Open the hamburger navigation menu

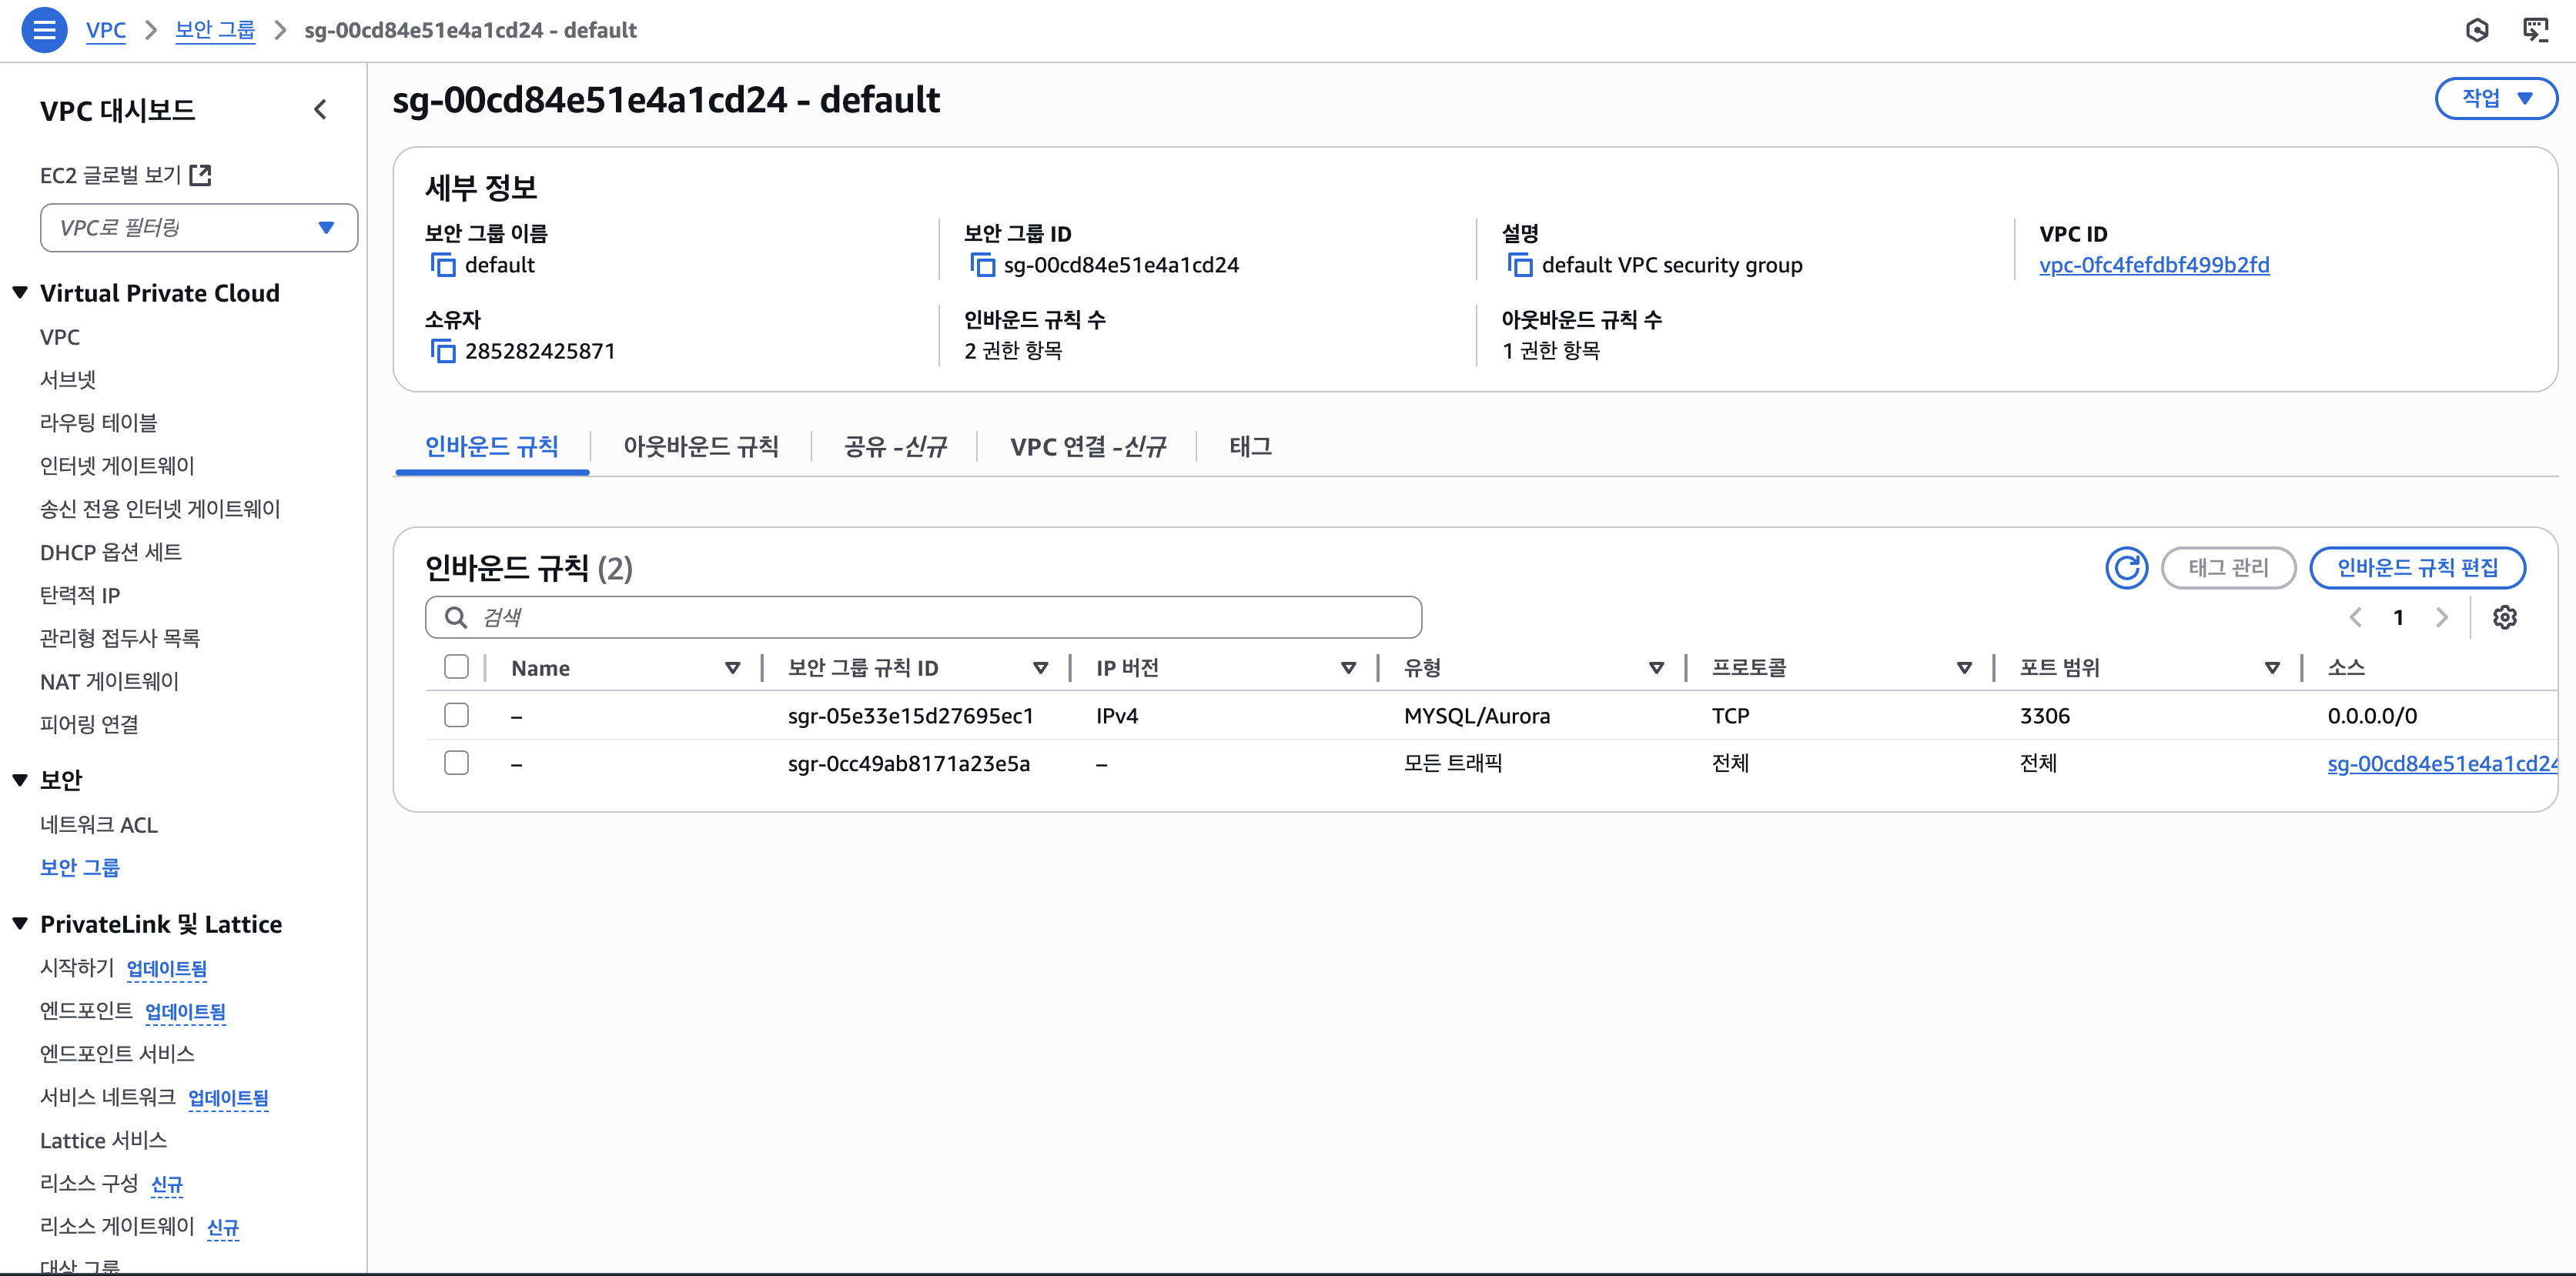(44, 30)
